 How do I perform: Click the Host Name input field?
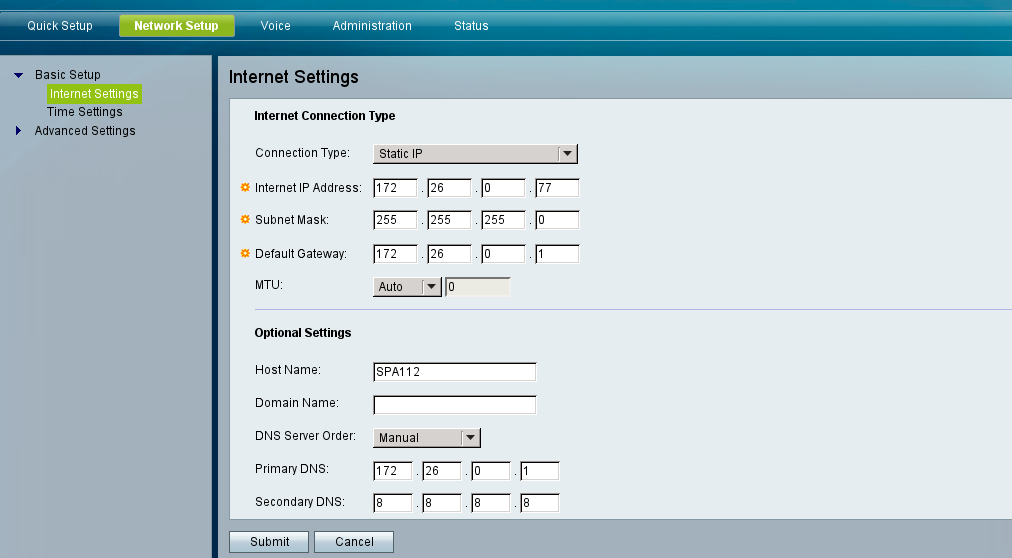pos(455,372)
